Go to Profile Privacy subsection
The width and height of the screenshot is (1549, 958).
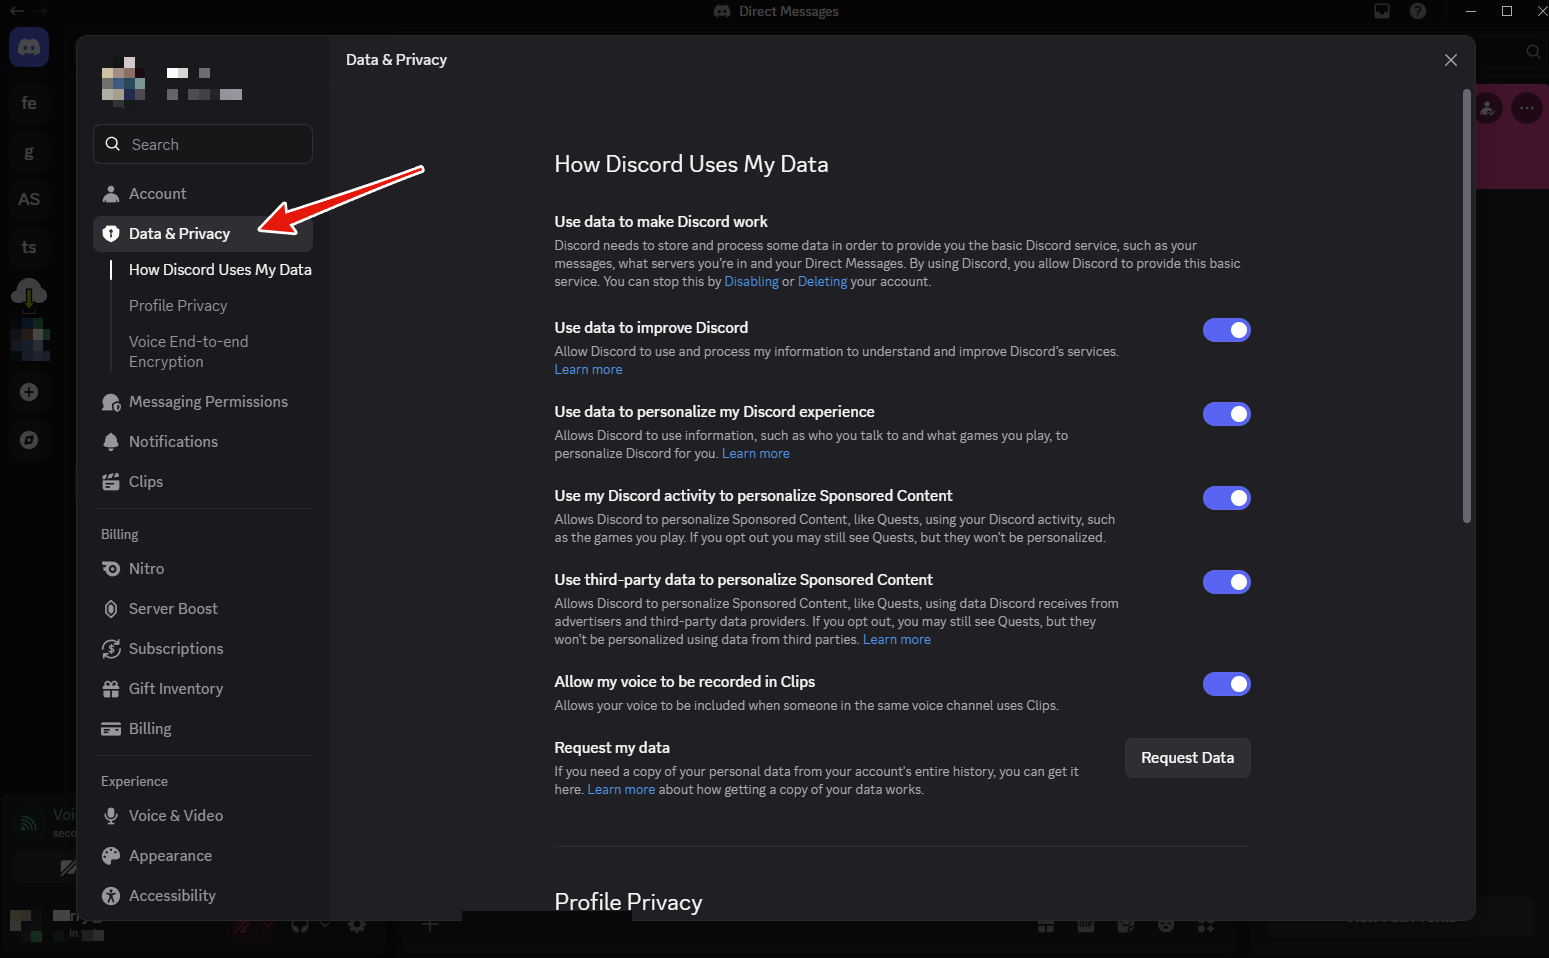178,306
